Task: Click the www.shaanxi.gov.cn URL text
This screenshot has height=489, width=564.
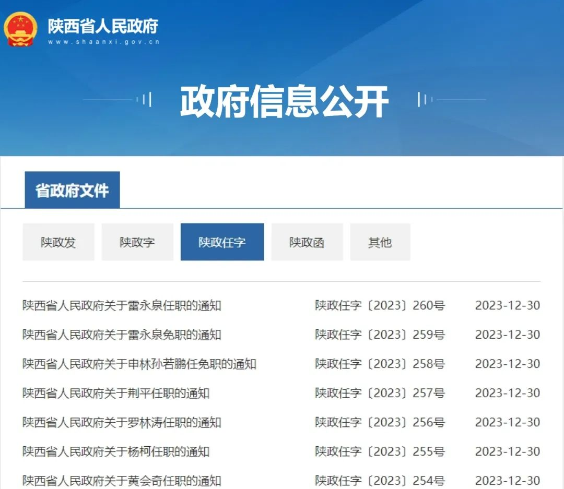Action: 104,42
